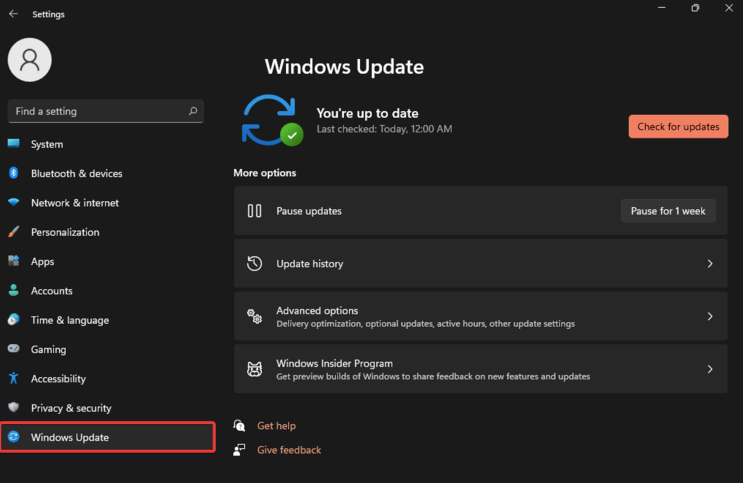Screen dimensions: 743x483
Task: Expand Windows Insider Program chevron
Action: (710, 369)
